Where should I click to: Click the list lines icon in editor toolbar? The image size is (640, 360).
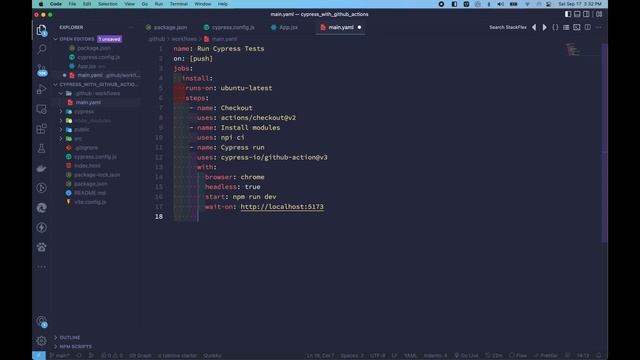pyautogui.click(x=566, y=27)
